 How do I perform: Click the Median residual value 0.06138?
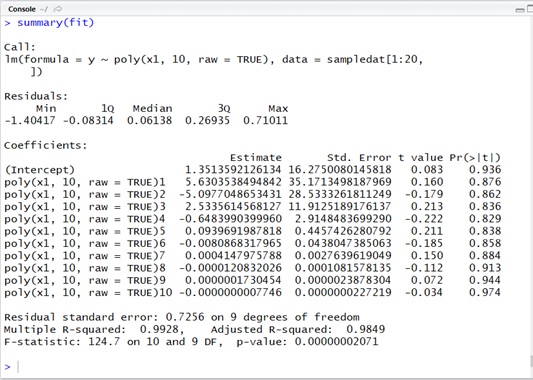[150, 121]
